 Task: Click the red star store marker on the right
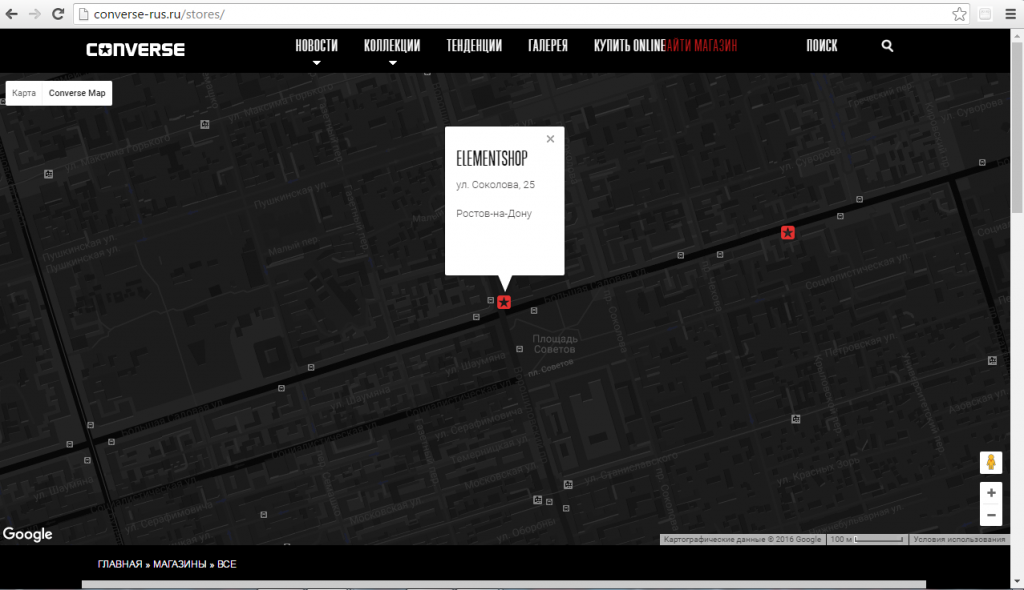coord(788,233)
